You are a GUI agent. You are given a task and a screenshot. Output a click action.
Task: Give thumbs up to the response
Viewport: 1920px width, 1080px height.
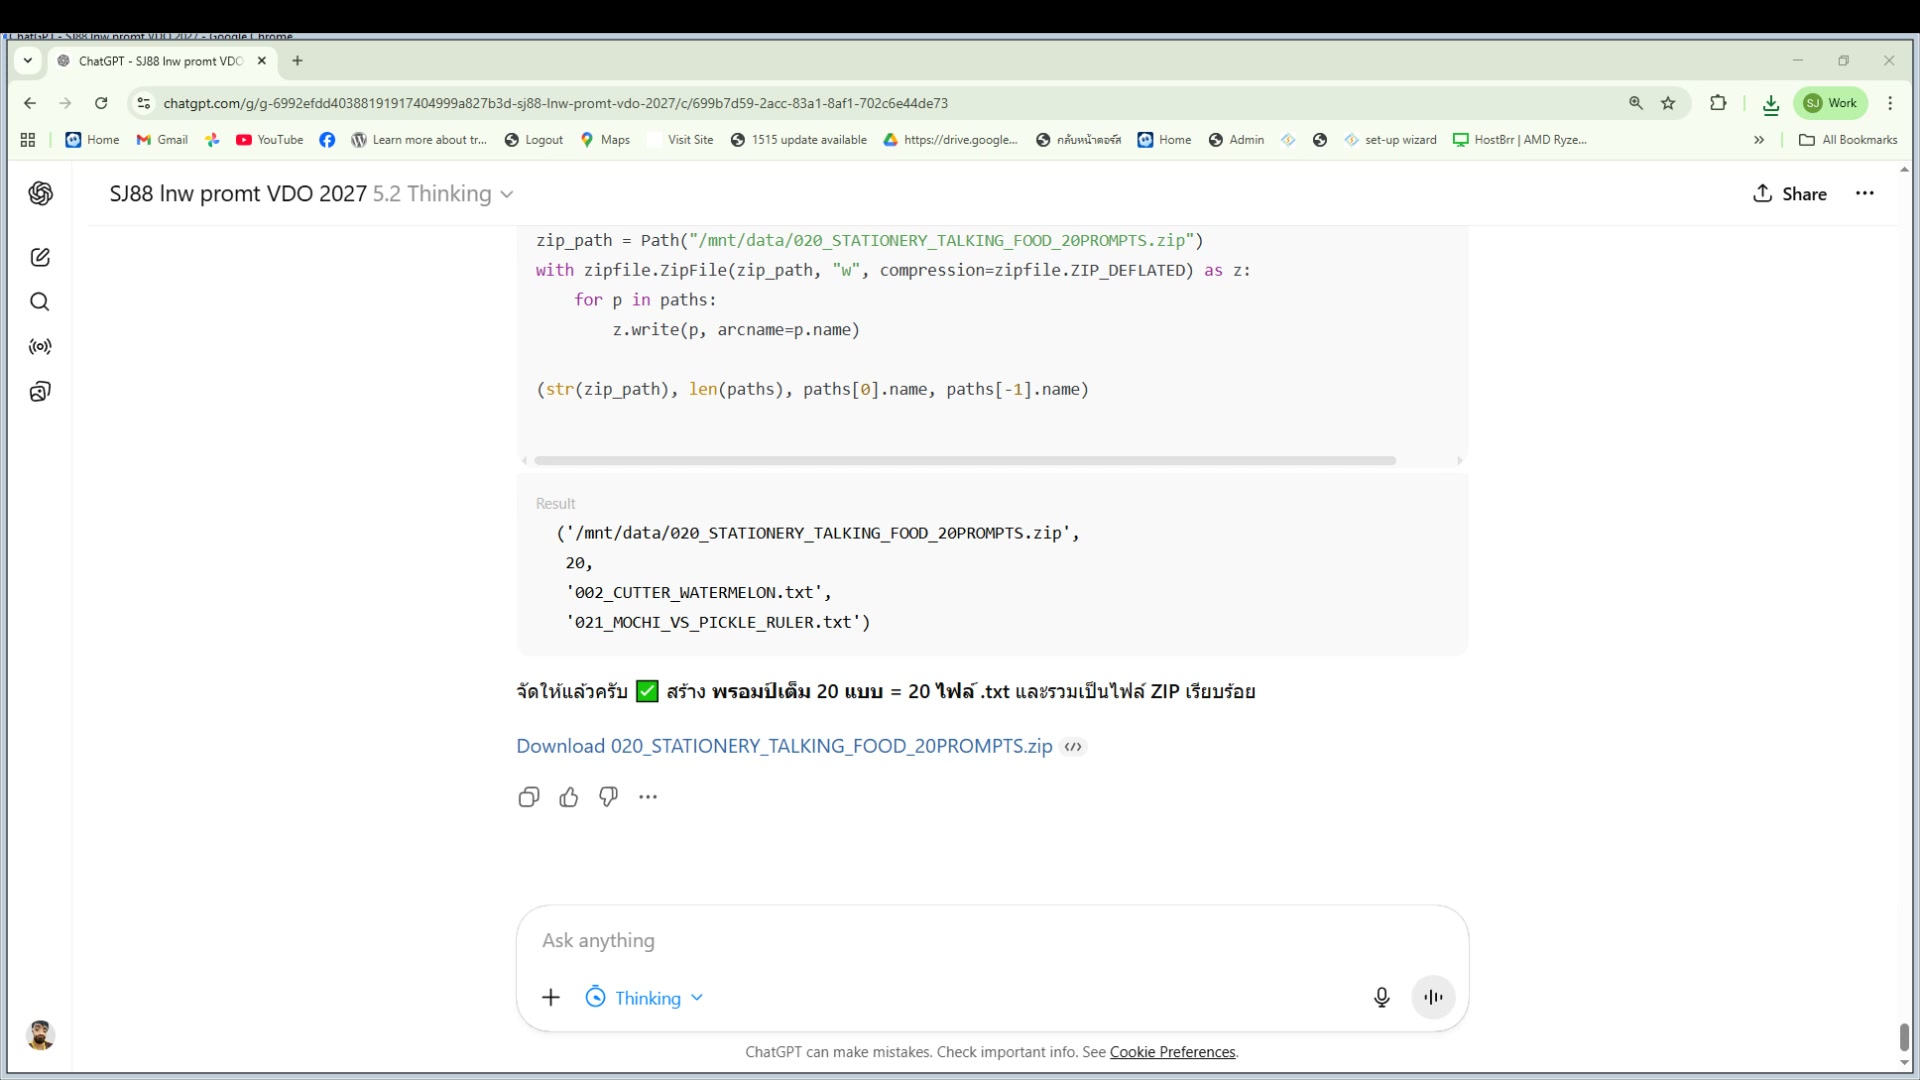click(x=569, y=797)
